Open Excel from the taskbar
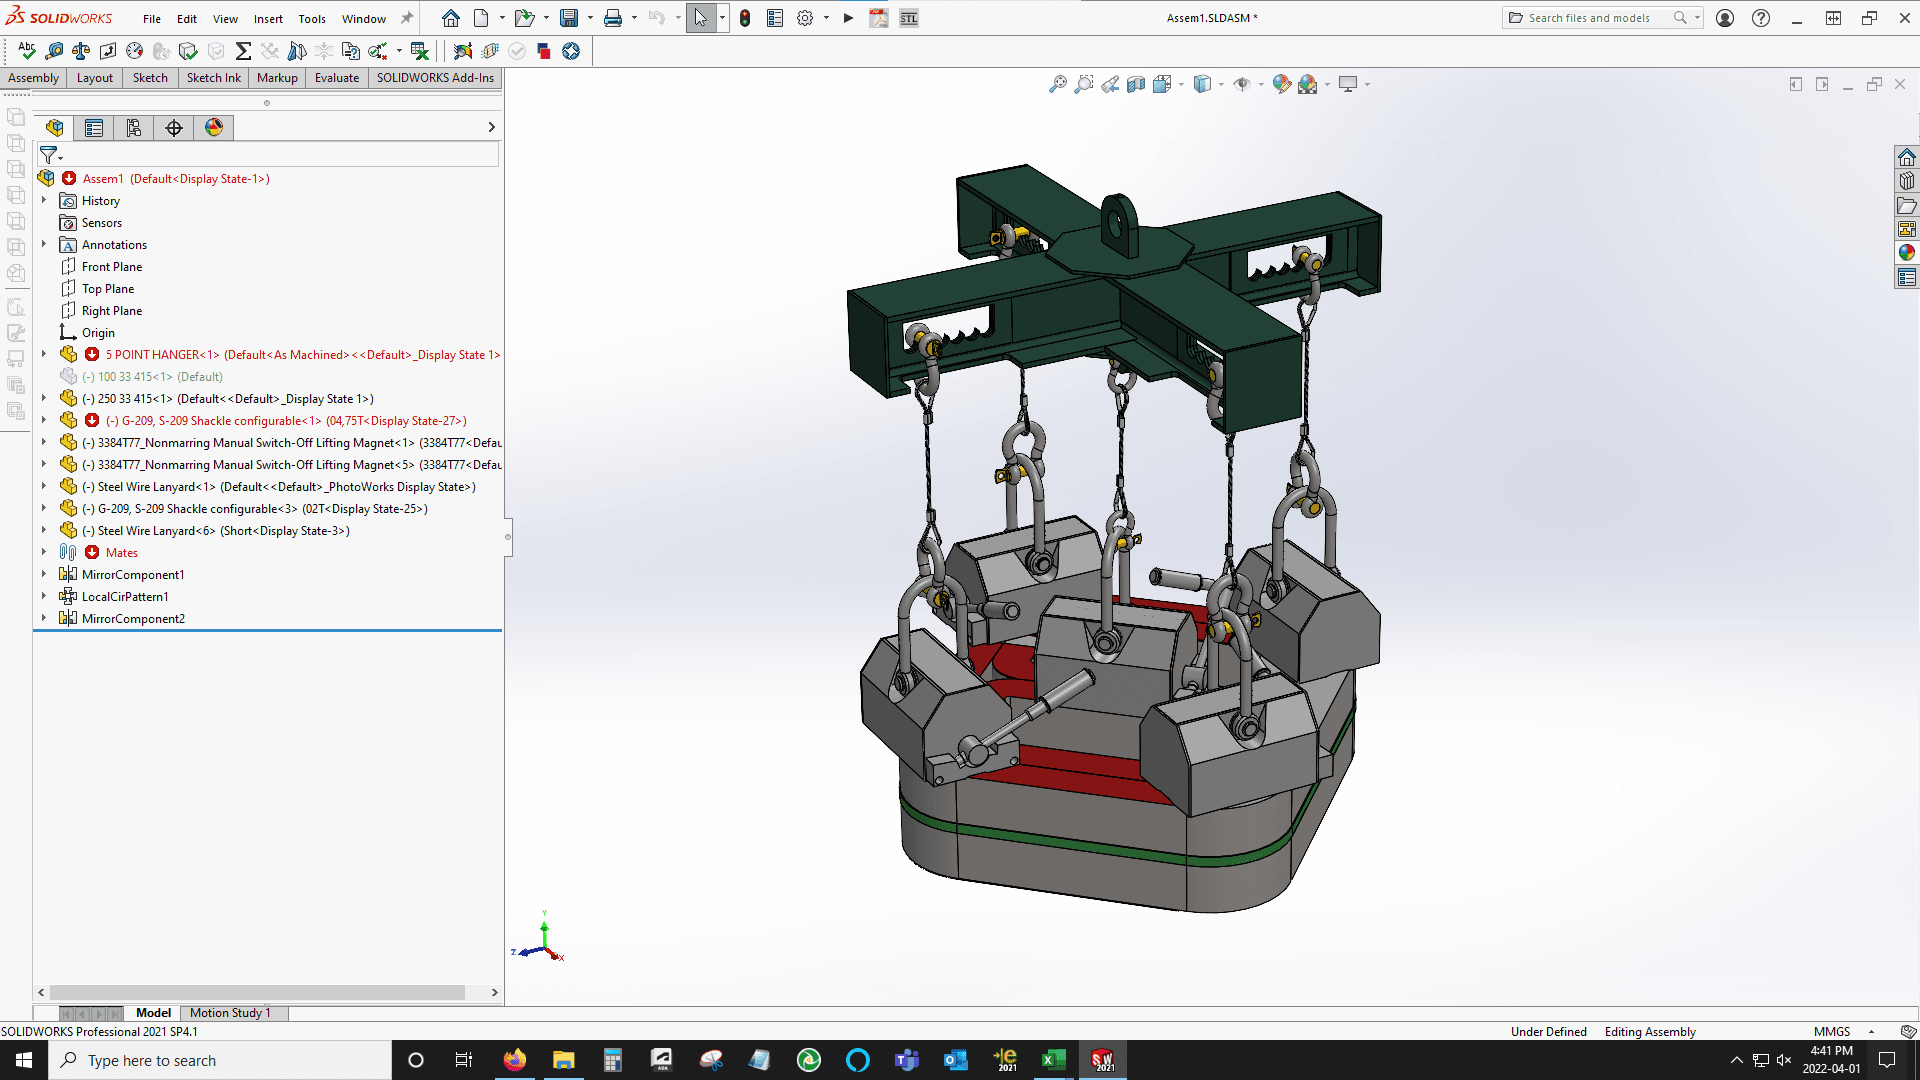1920x1080 pixels. (x=1053, y=1060)
